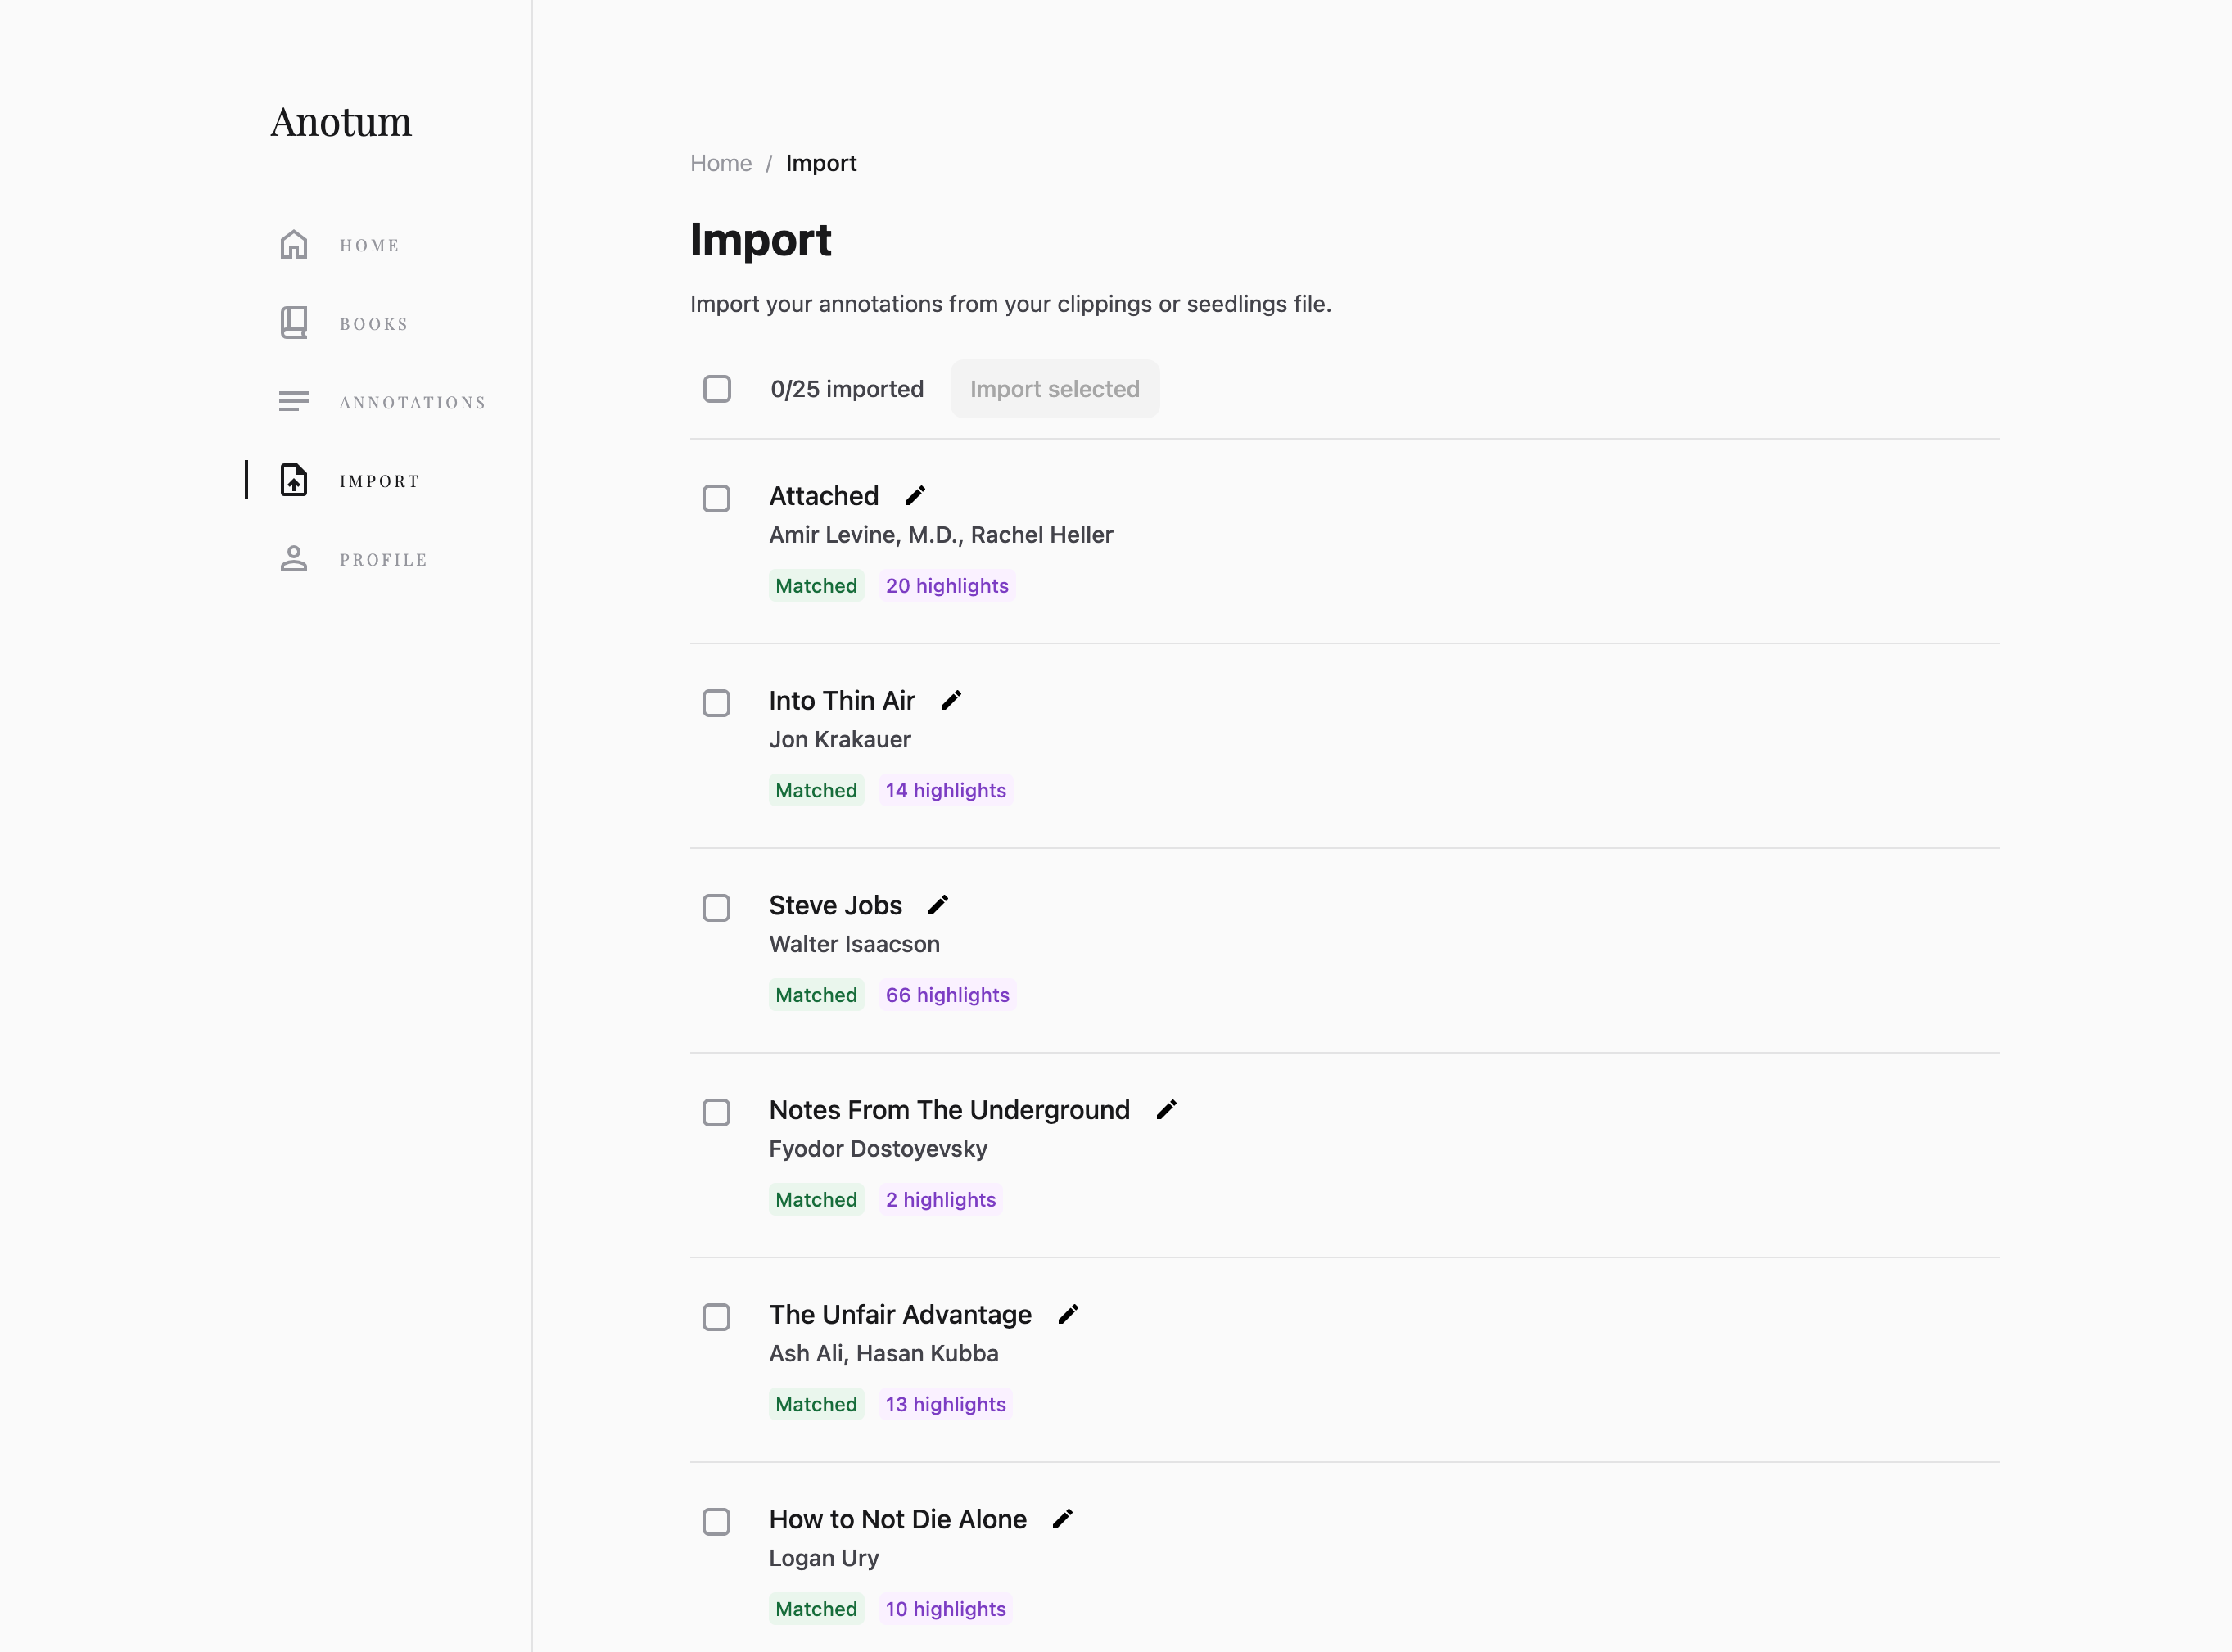
Task: Click the Home house icon in sidebar
Action: pos(293,245)
